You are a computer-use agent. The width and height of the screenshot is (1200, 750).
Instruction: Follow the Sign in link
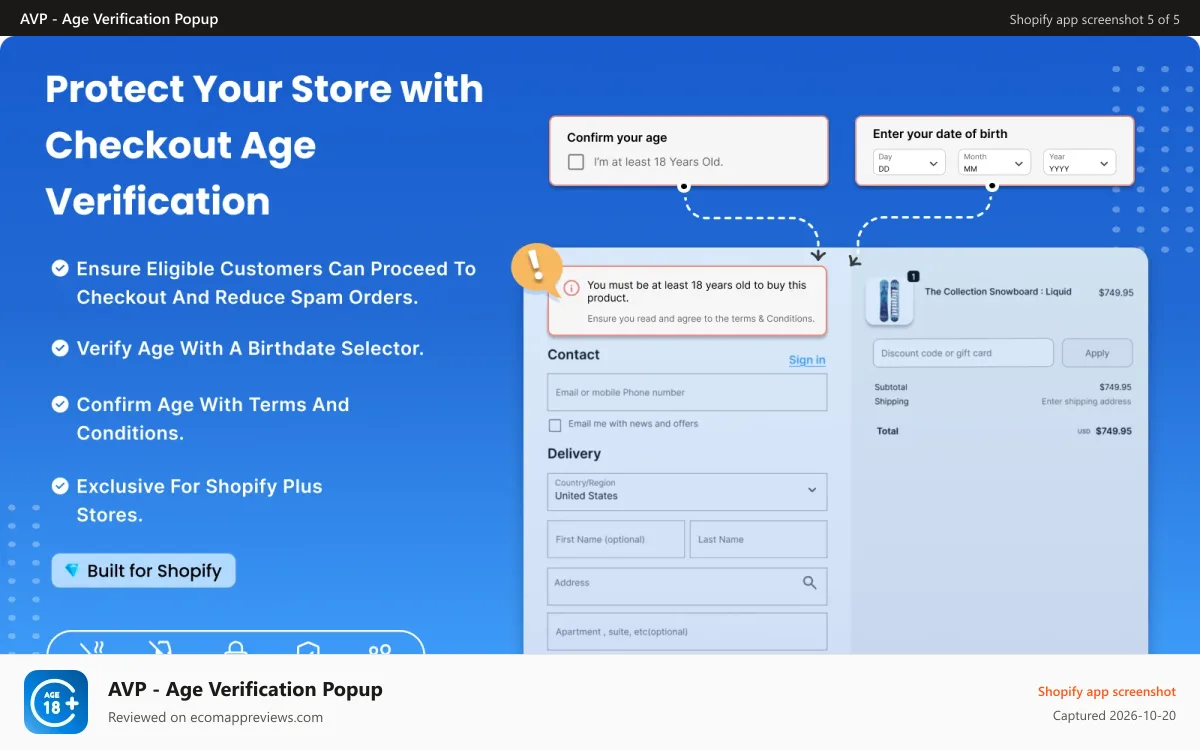click(807, 360)
